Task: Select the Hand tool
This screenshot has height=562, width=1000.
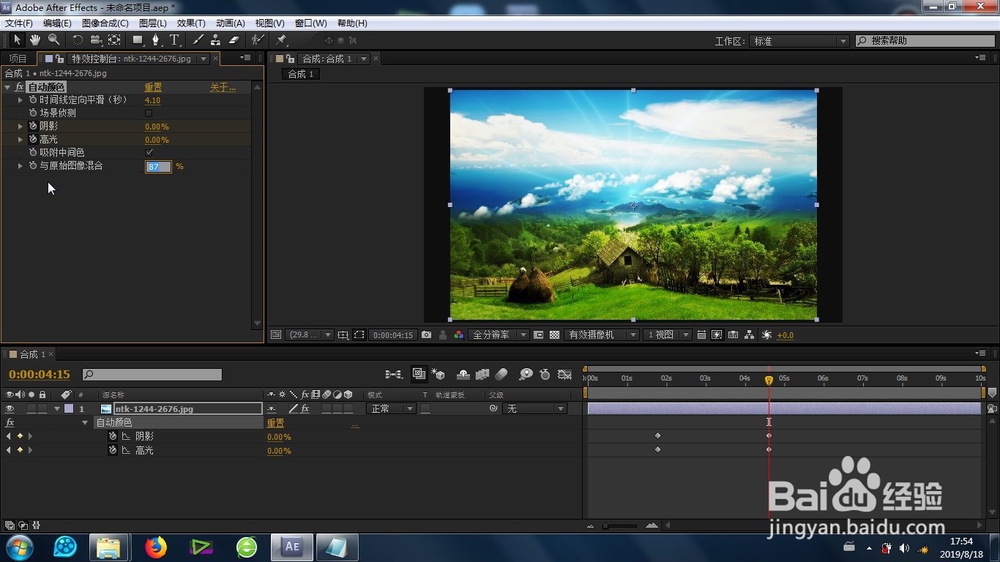Action: tap(35, 40)
